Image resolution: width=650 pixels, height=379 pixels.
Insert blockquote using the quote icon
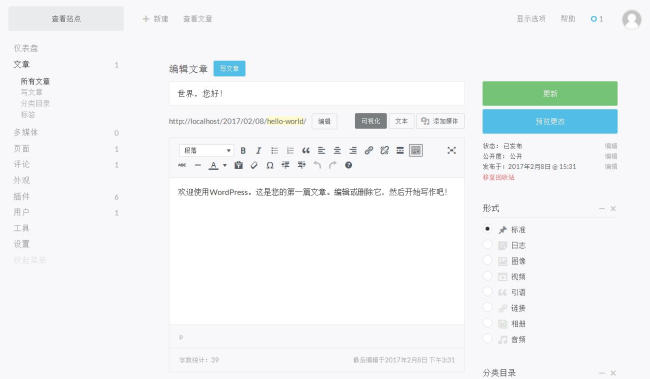pyautogui.click(x=306, y=151)
